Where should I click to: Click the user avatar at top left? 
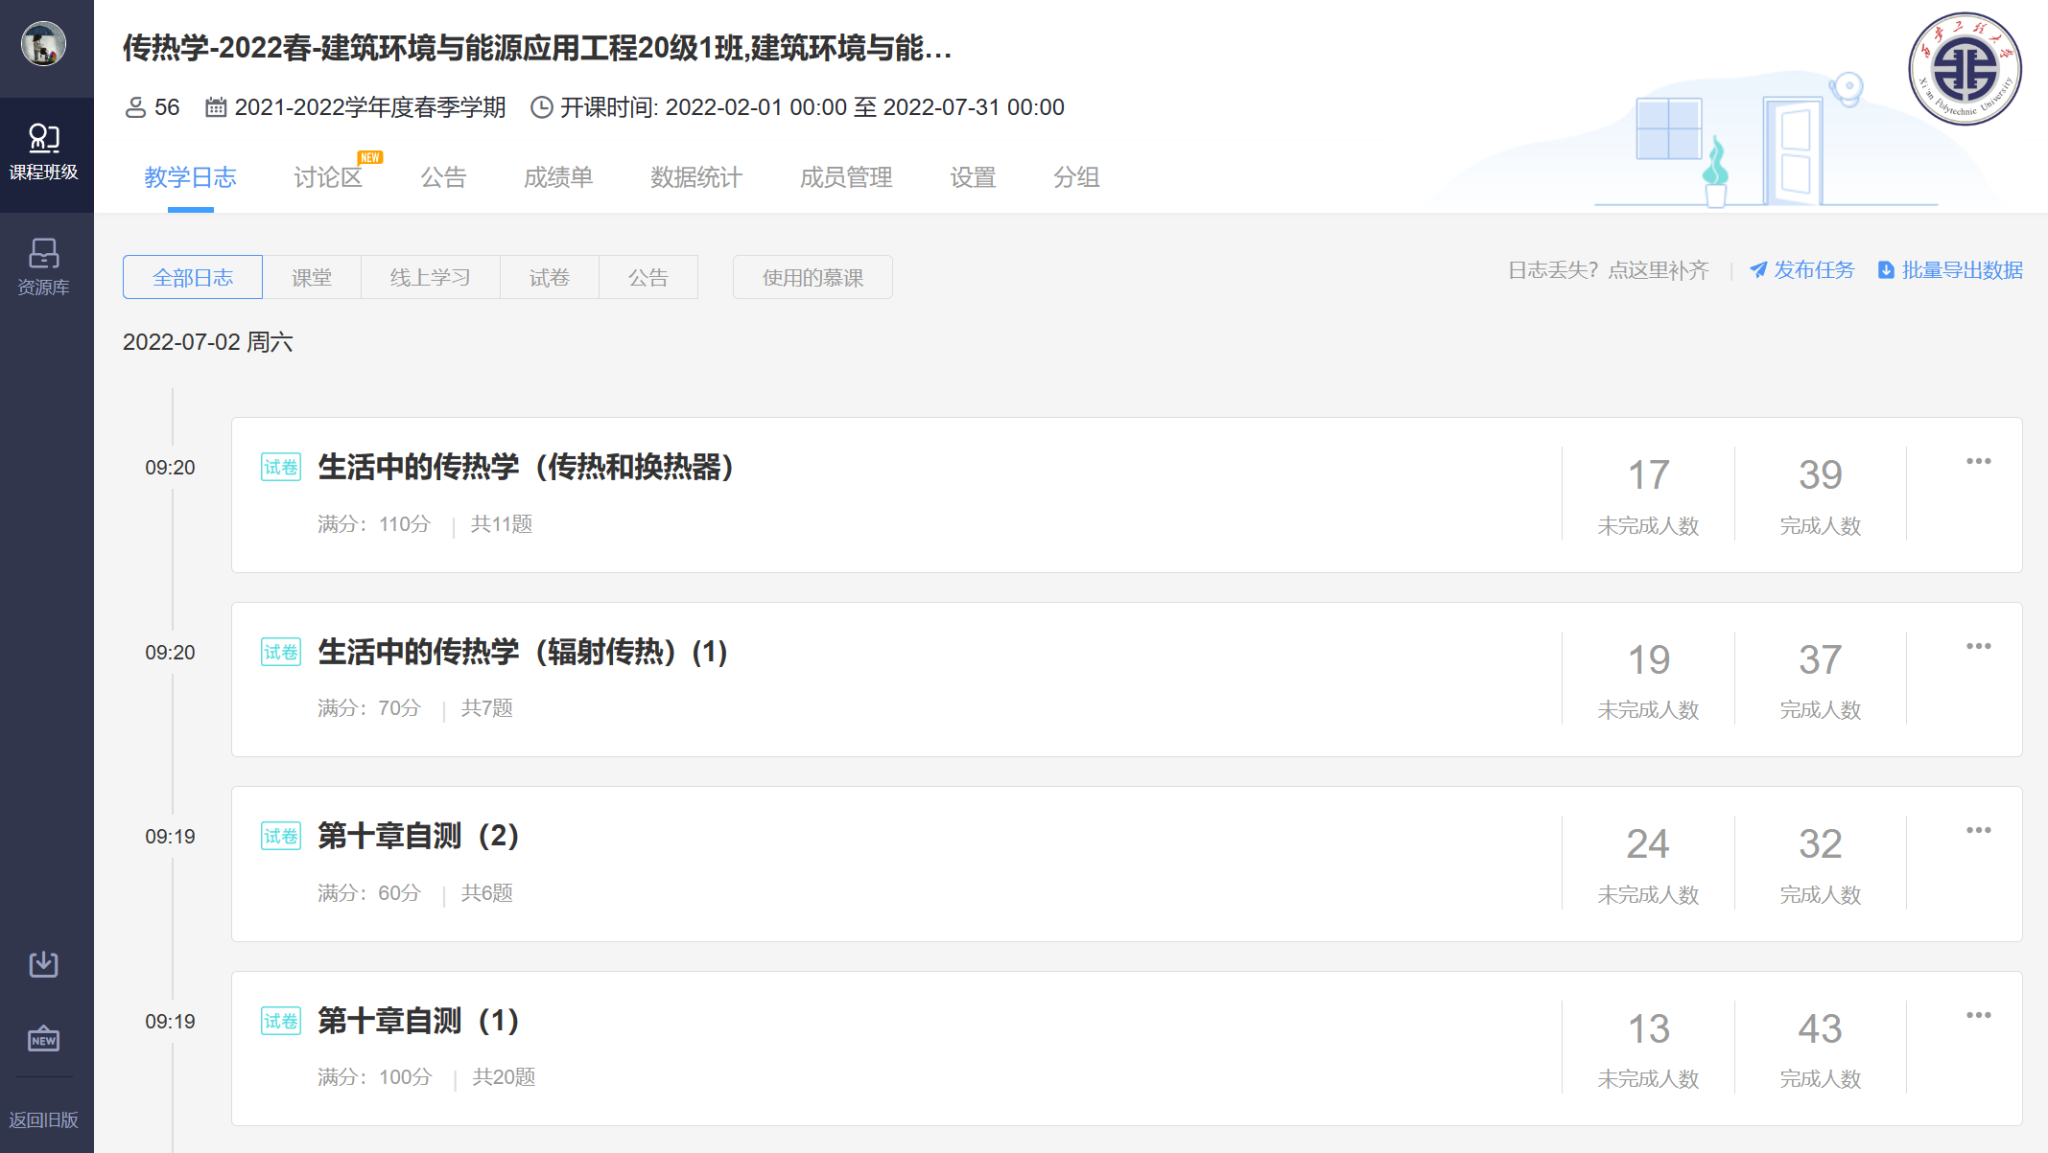pyautogui.click(x=44, y=44)
